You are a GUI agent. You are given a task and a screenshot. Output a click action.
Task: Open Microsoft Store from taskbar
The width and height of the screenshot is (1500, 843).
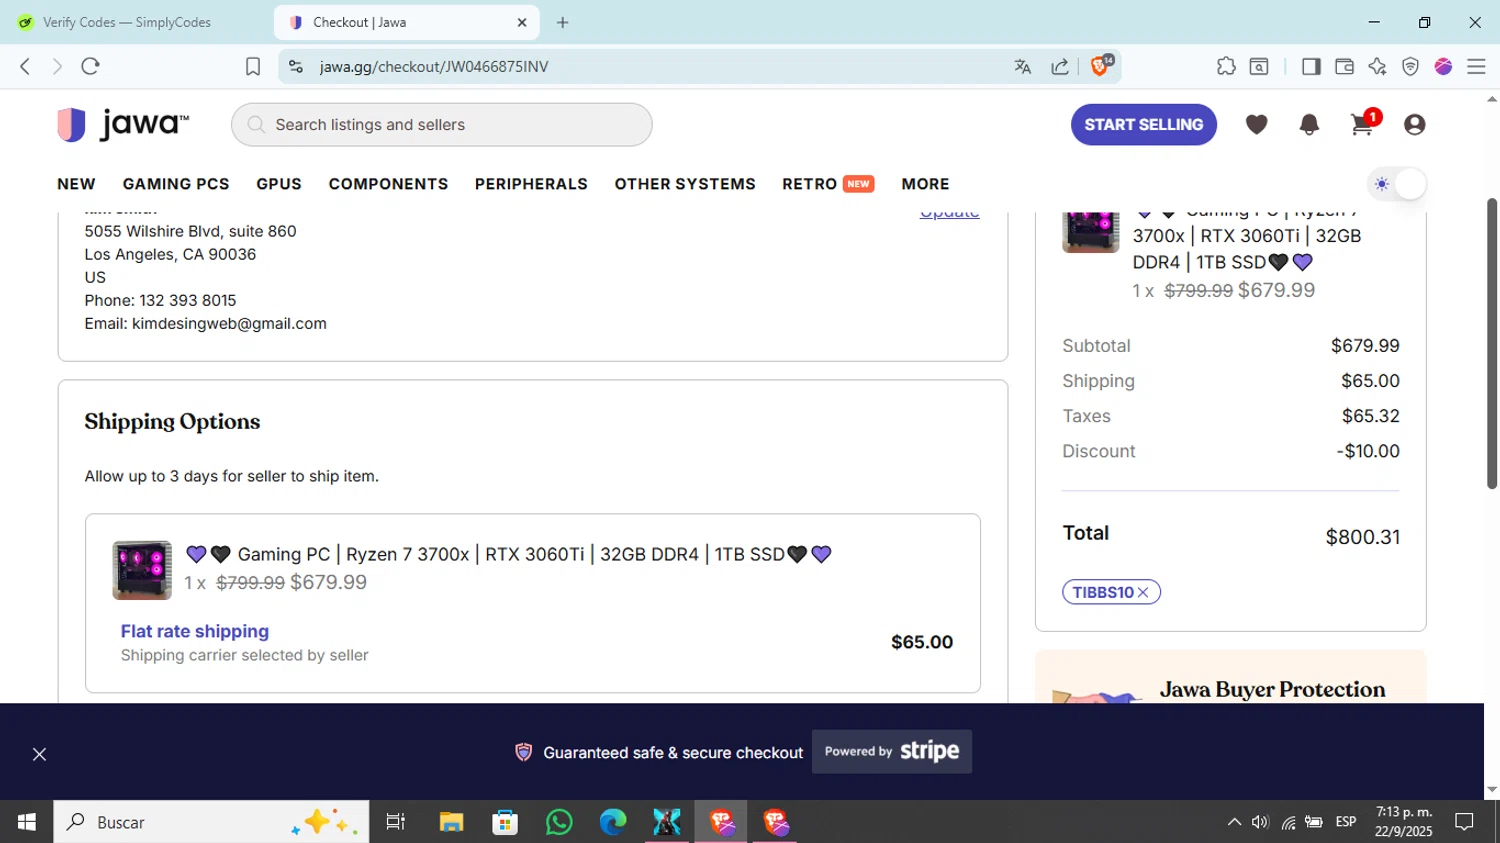tap(505, 822)
